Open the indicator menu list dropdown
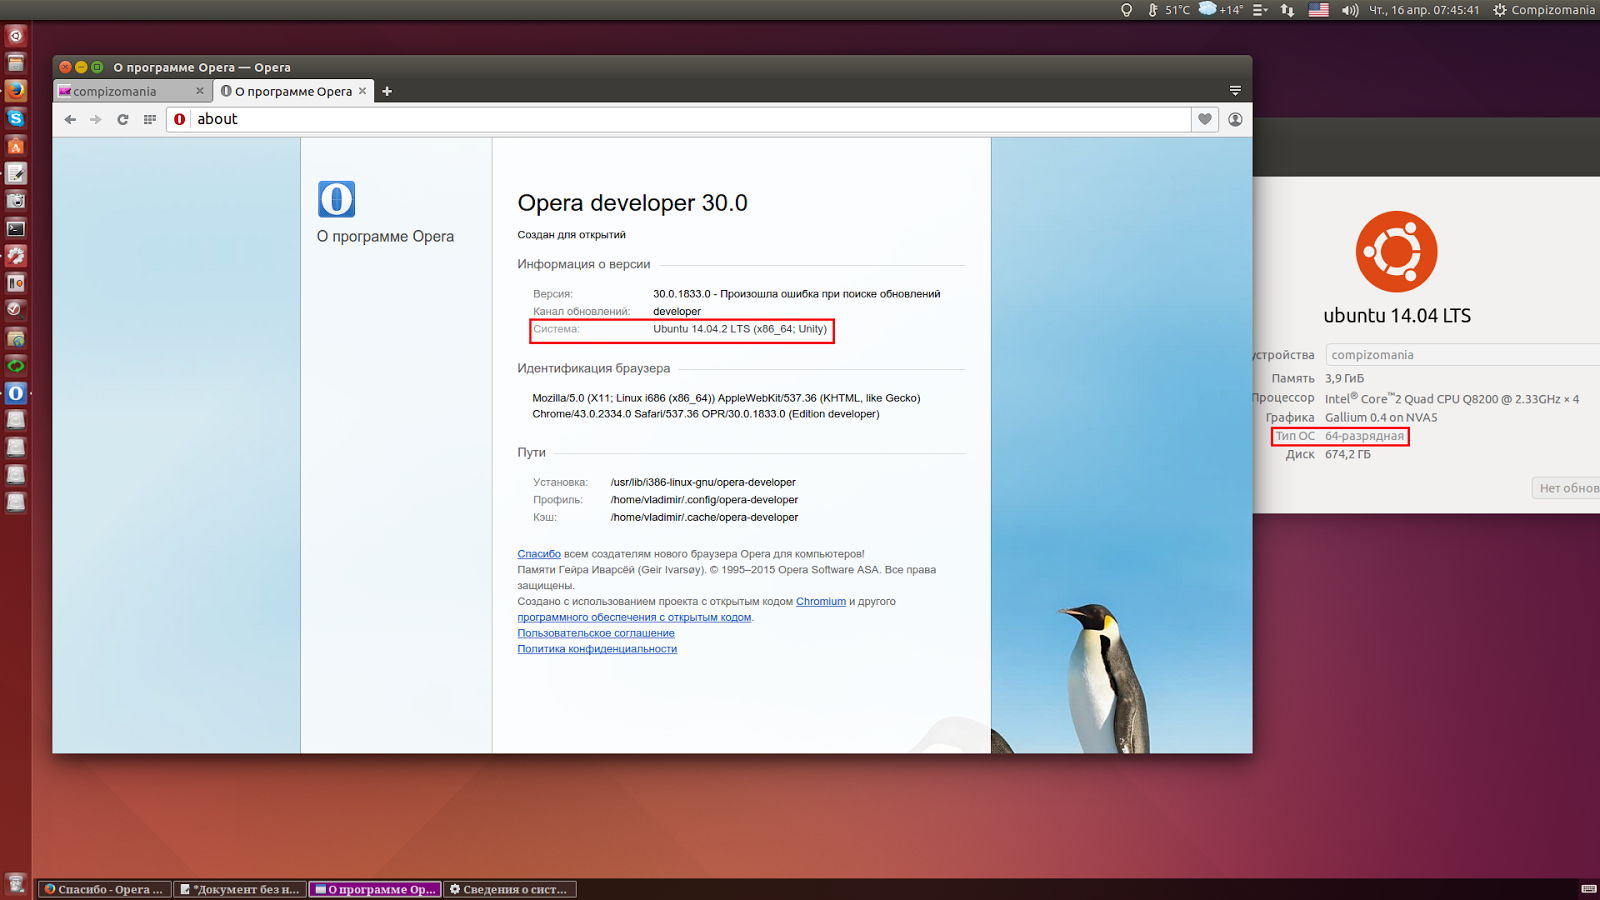Image resolution: width=1600 pixels, height=900 pixels. [1260, 10]
